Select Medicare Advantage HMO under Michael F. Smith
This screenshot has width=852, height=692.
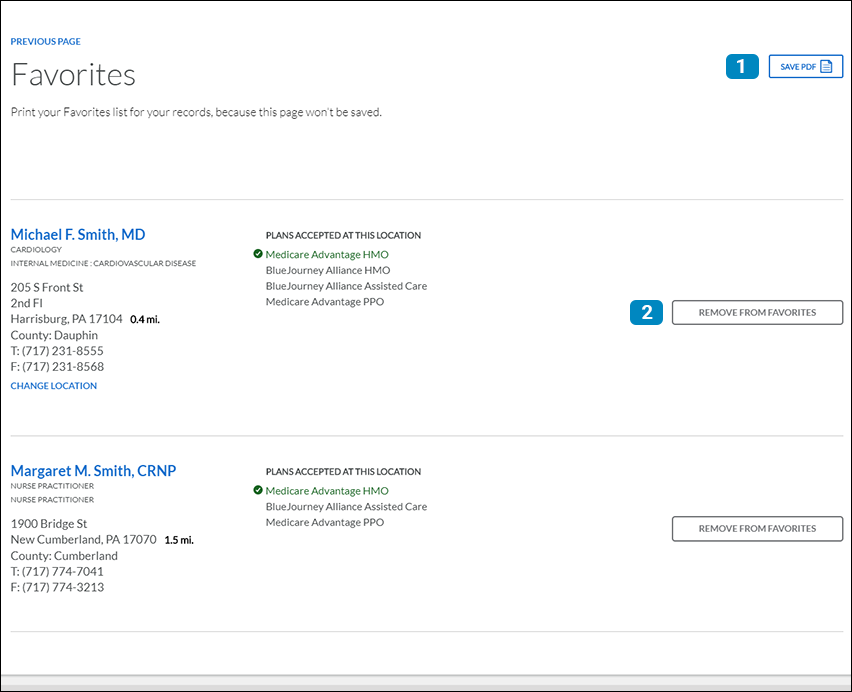coord(327,254)
